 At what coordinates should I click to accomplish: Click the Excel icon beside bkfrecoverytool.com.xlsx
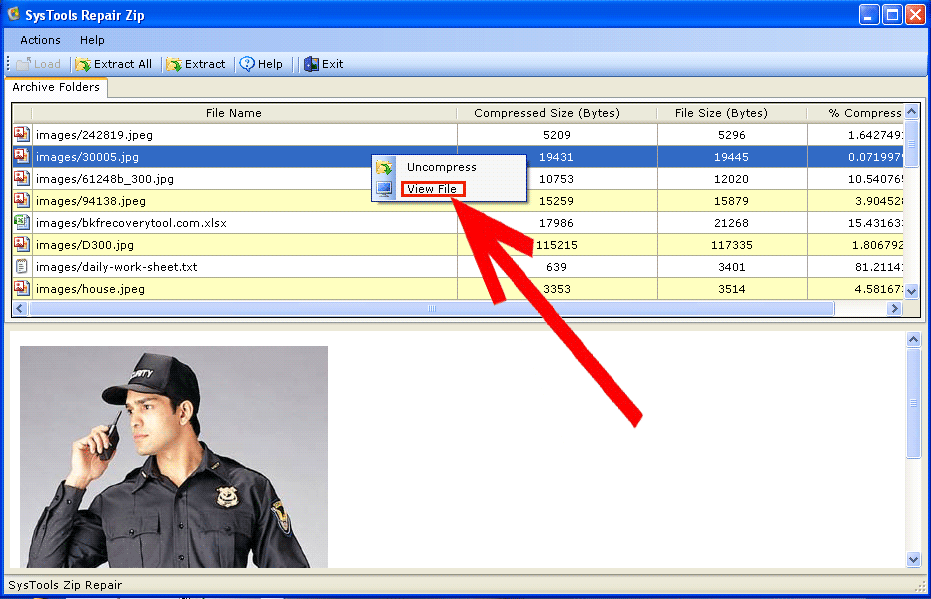click(x=21, y=222)
